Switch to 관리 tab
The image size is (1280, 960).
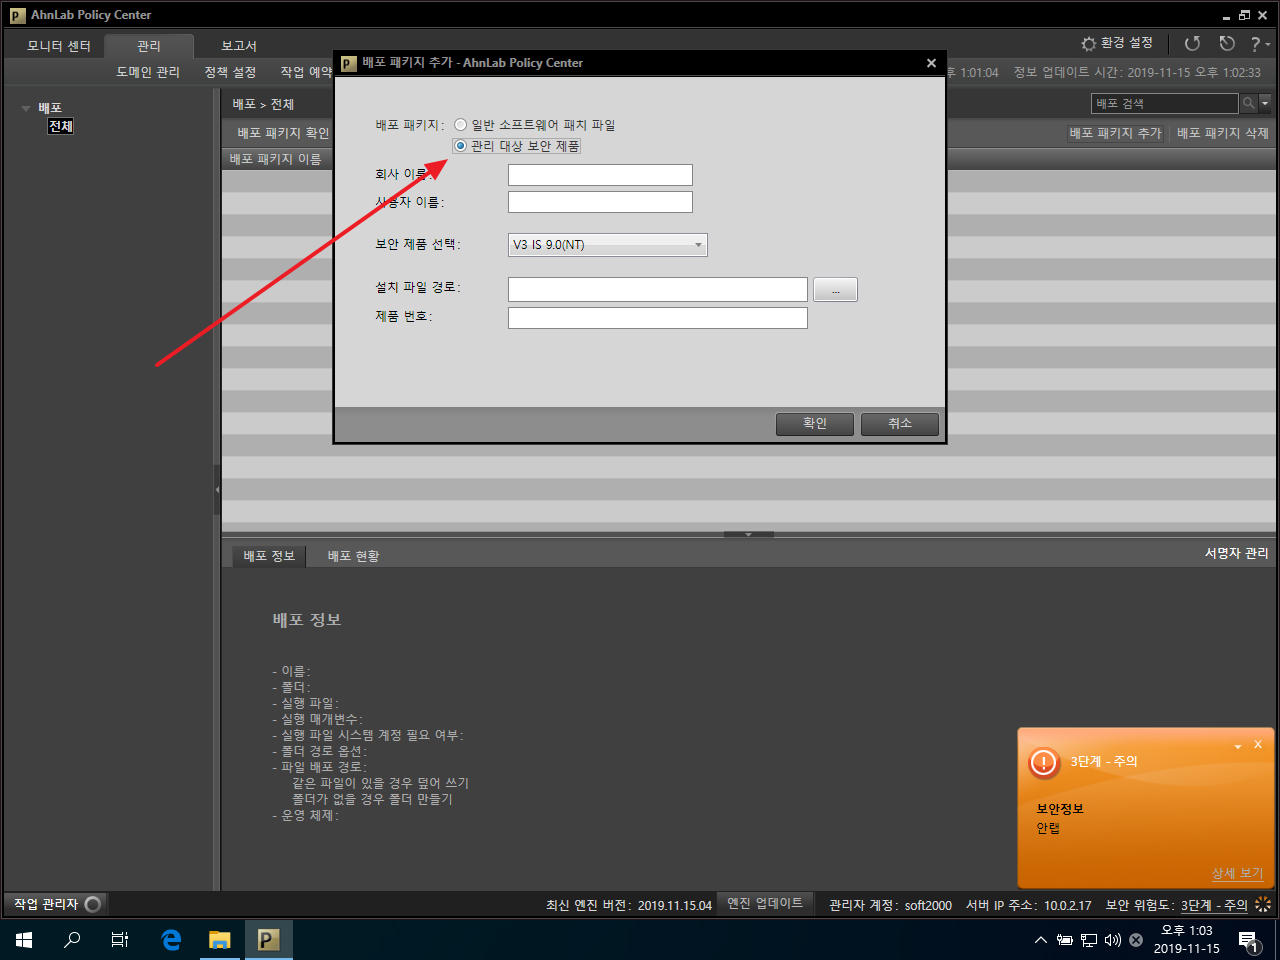(x=149, y=46)
